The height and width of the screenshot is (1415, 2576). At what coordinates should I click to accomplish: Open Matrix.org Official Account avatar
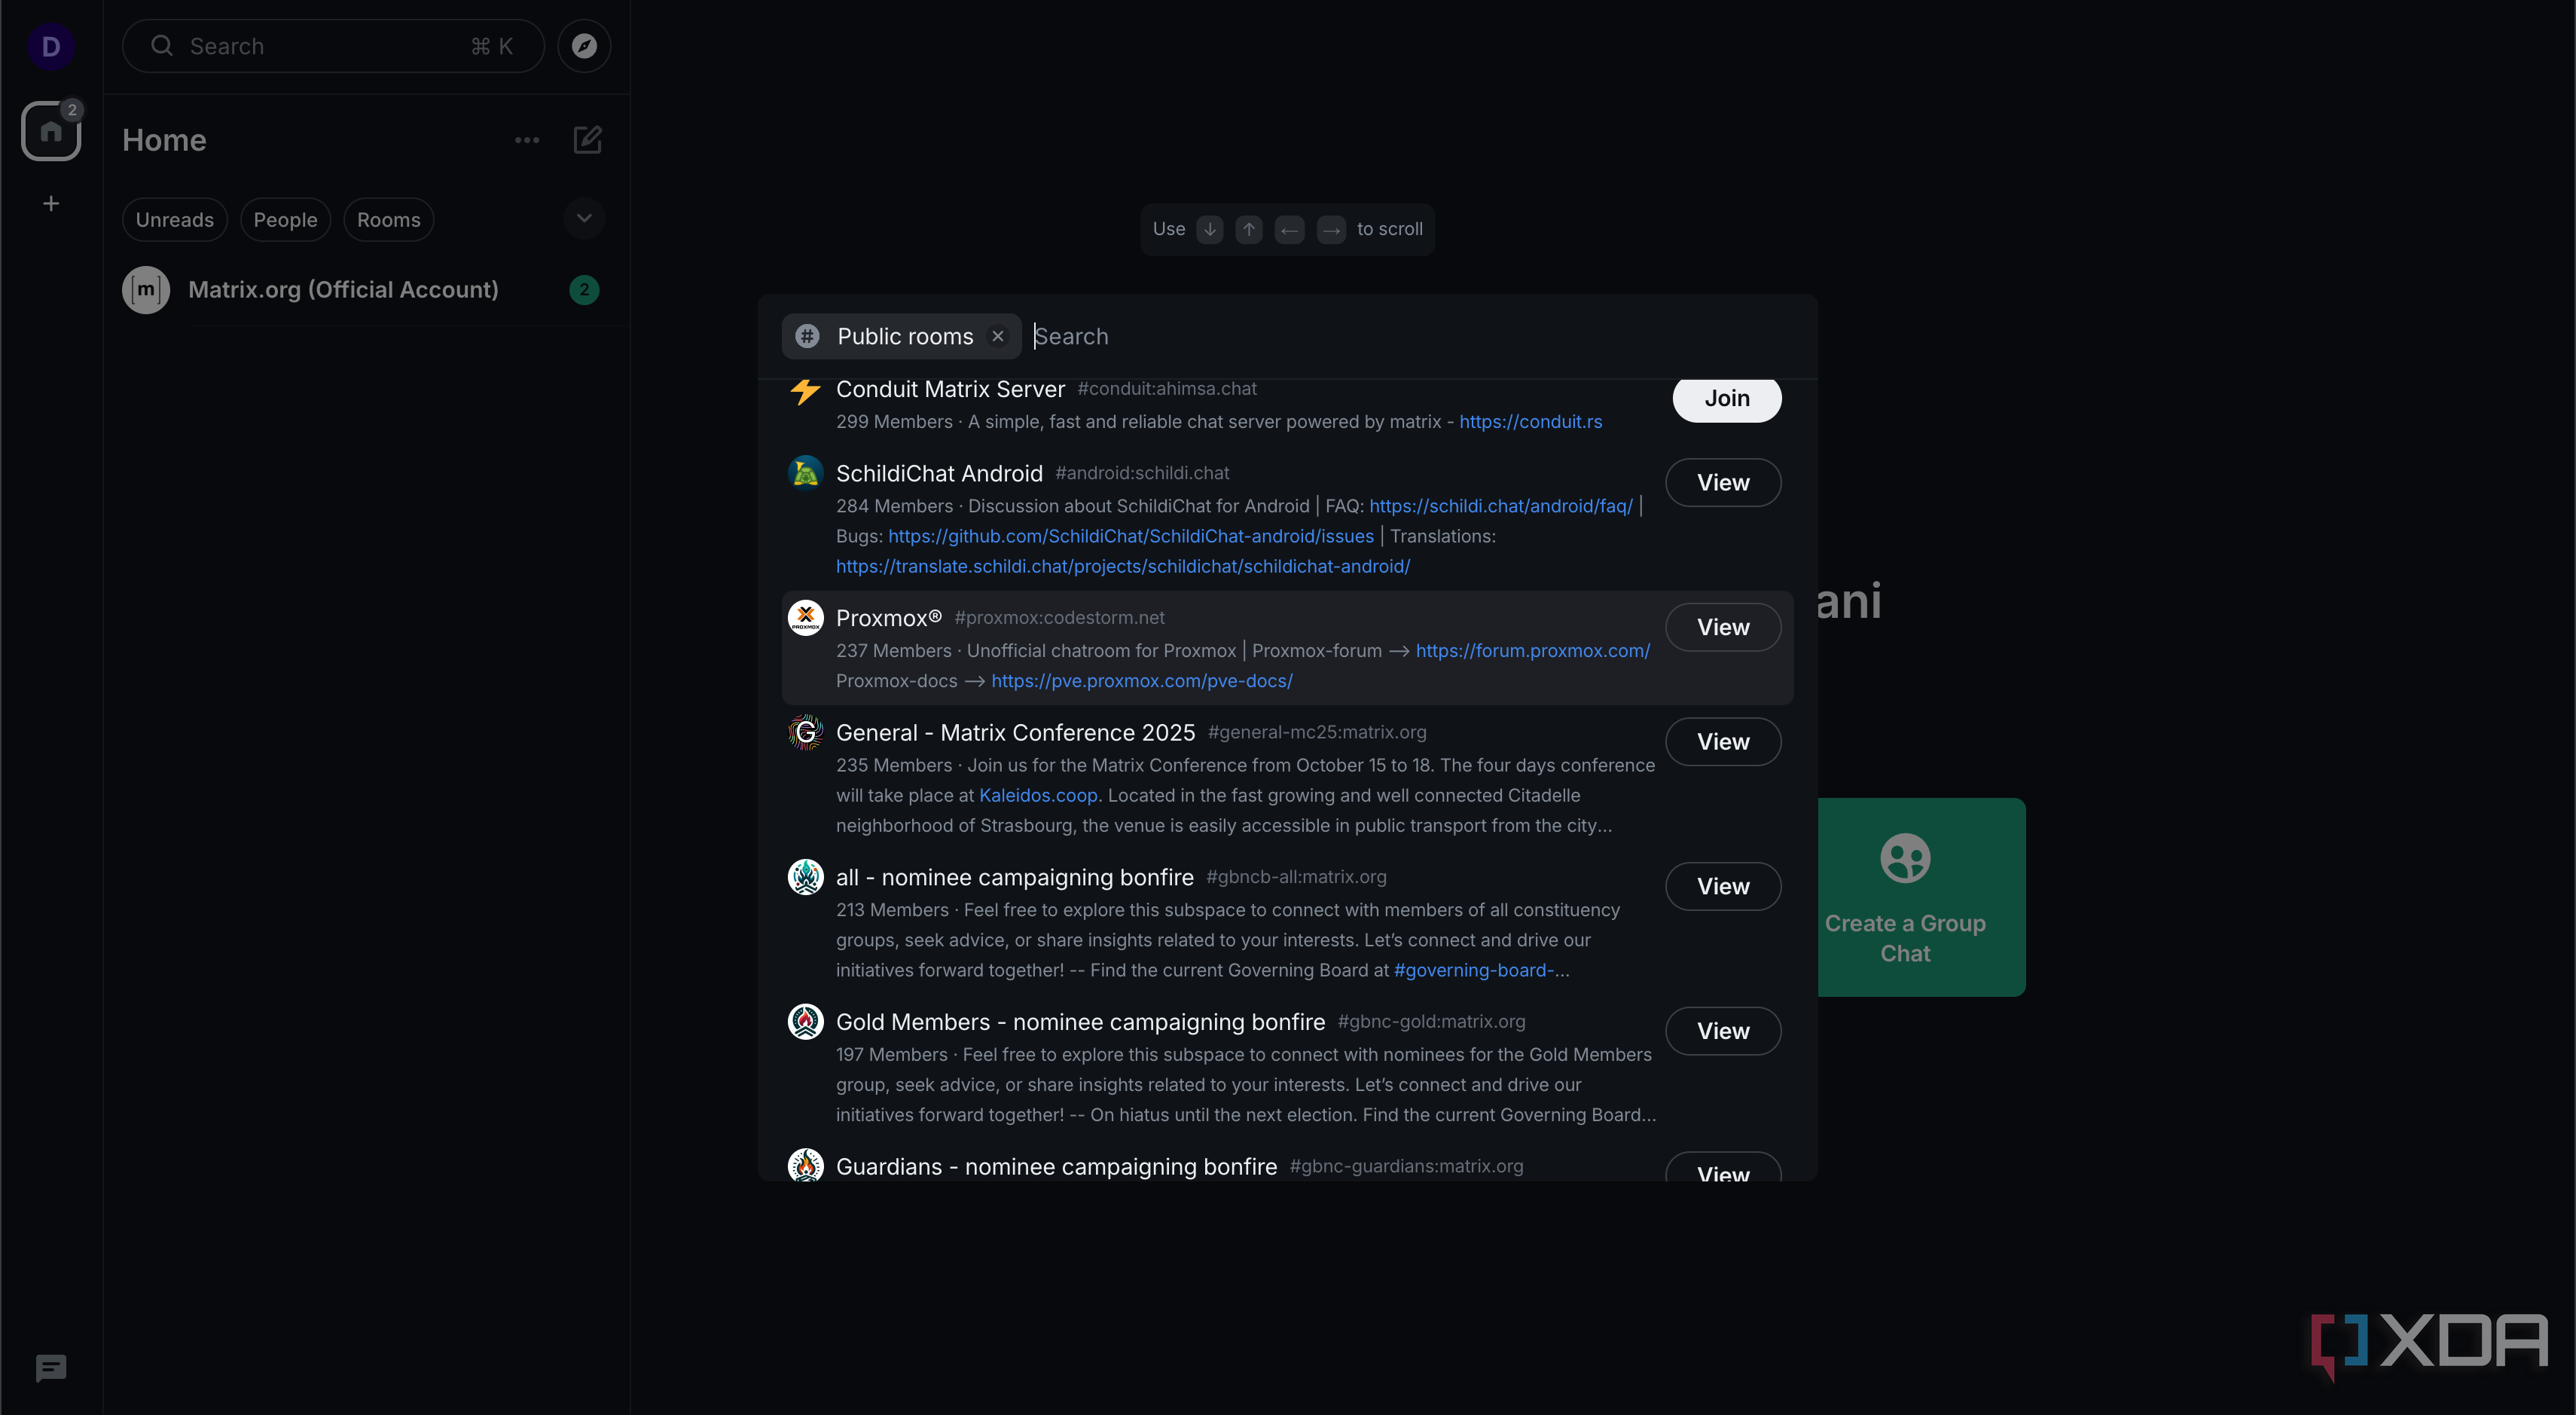point(146,290)
